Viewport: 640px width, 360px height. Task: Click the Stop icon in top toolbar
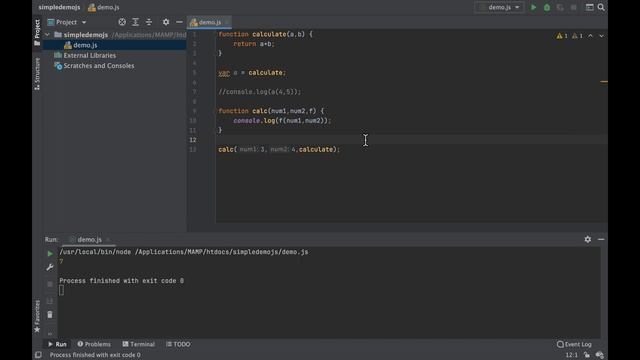click(x=573, y=7)
